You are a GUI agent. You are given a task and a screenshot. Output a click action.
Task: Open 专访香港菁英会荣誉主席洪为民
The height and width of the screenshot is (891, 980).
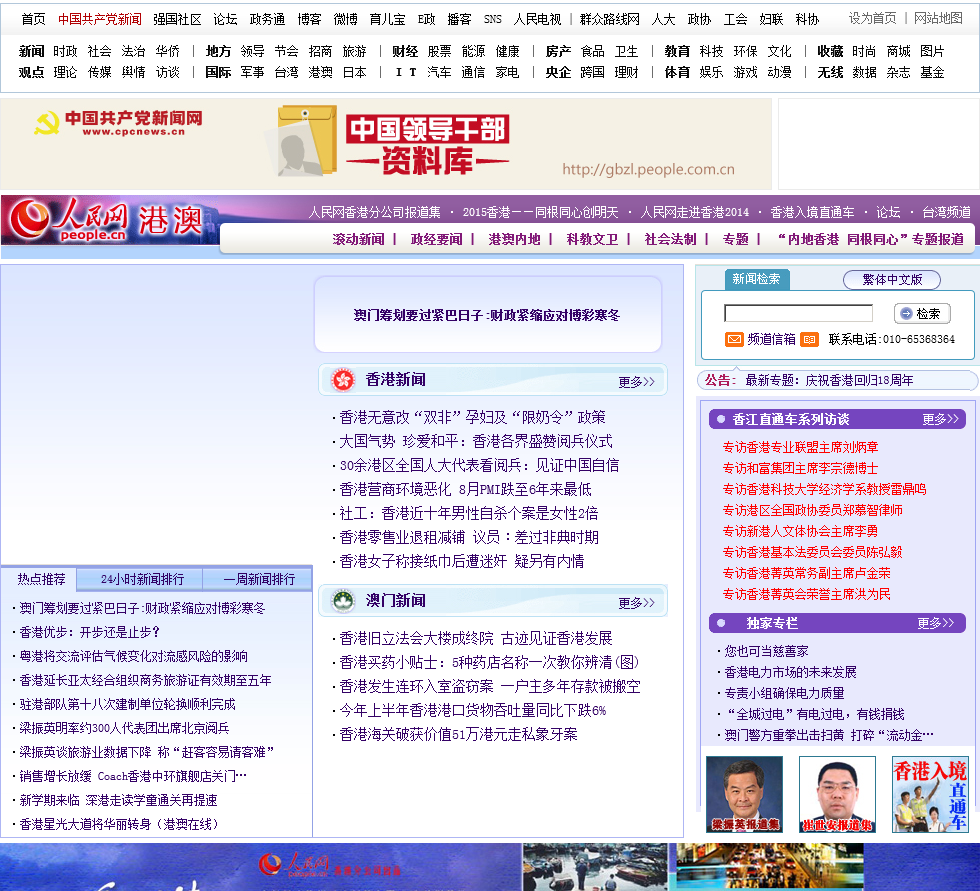(x=806, y=594)
